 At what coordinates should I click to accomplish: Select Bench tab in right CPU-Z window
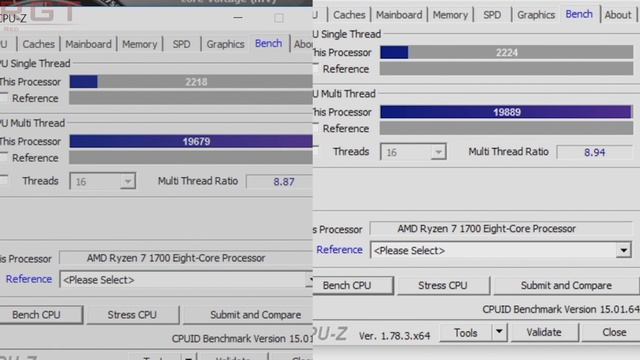579,14
